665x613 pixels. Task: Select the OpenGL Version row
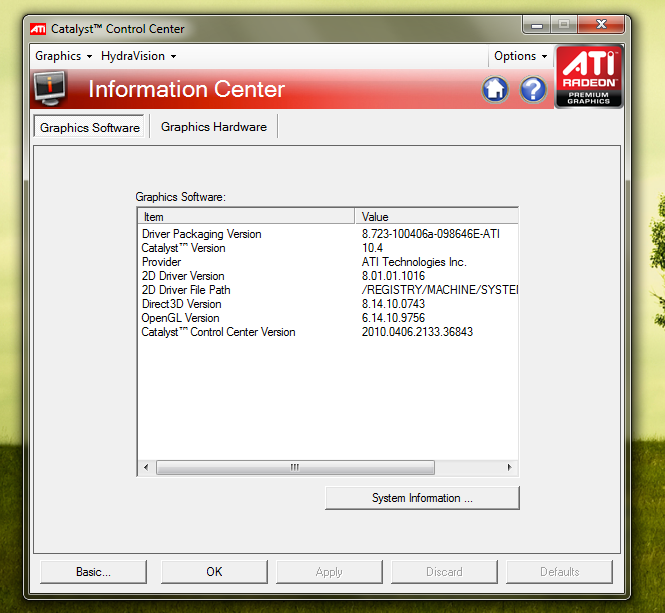tap(328, 318)
